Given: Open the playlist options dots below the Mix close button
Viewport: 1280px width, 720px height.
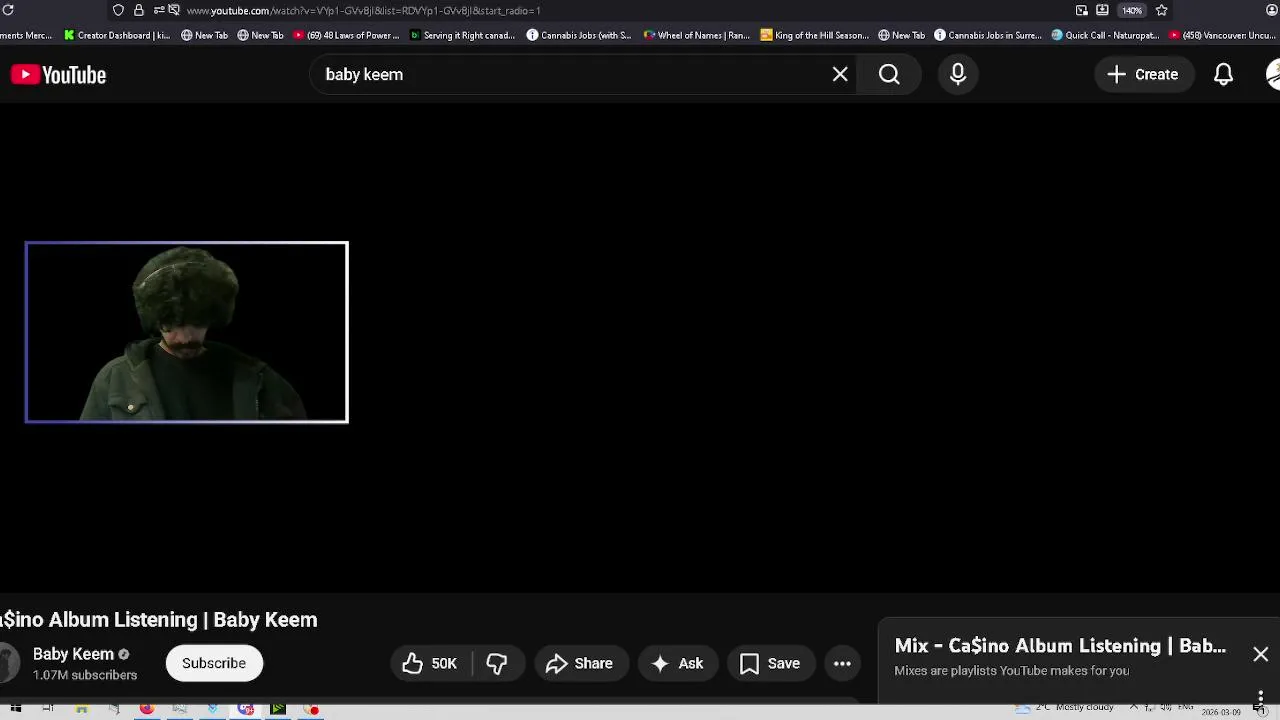Looking at the screenshot, I should click(1260, 696).
